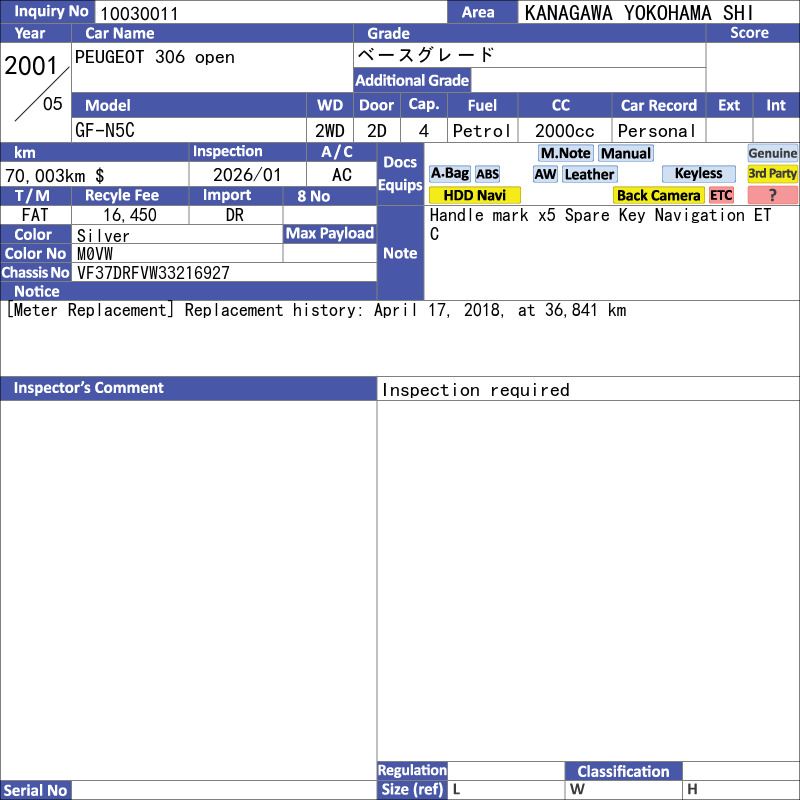Select the Genuine legend badge
Image resolution: width=800 pixels, height=800 pixels.
(x=772, y=153)
